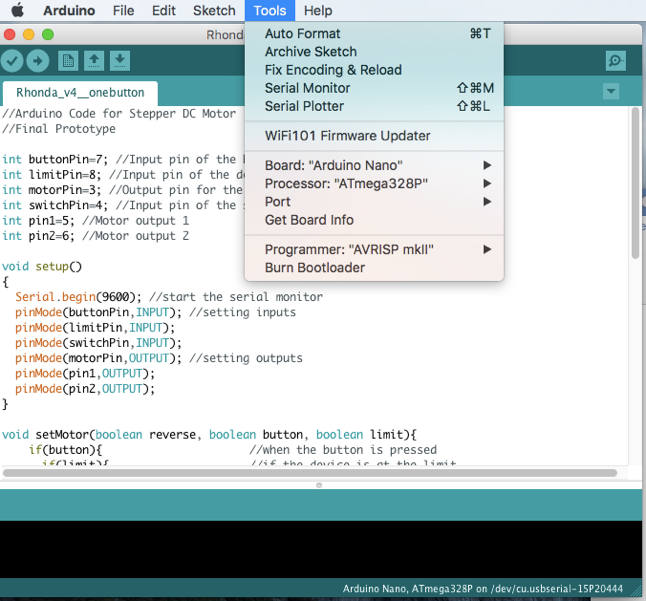Click the horizontal scrollbar of the editor
This screenshot has height=601, width=646.
310,473
